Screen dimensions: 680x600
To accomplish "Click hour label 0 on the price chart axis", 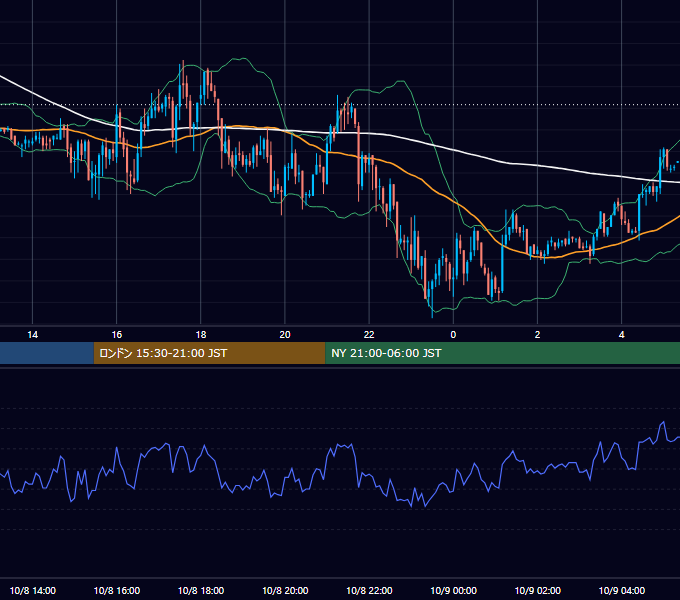I will 453,335.
